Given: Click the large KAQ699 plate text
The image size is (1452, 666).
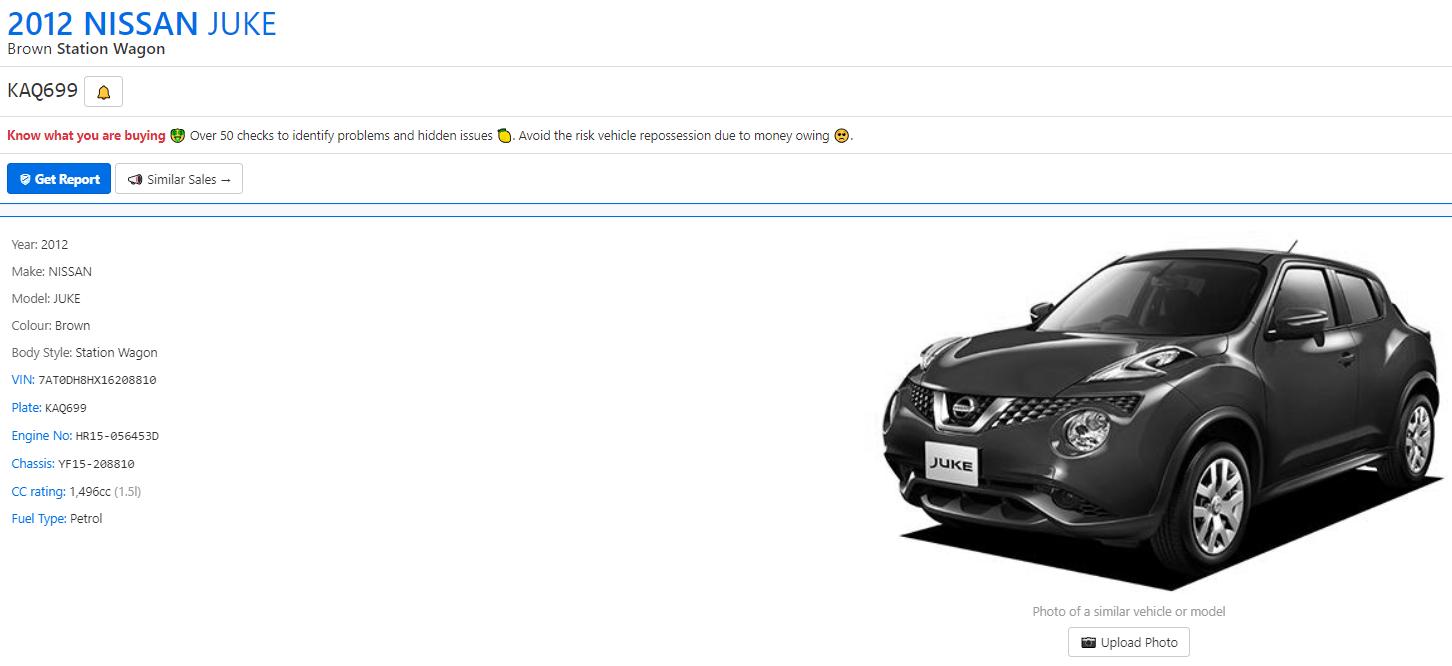Looking at the screenshot, I should [x=43, y=91].
